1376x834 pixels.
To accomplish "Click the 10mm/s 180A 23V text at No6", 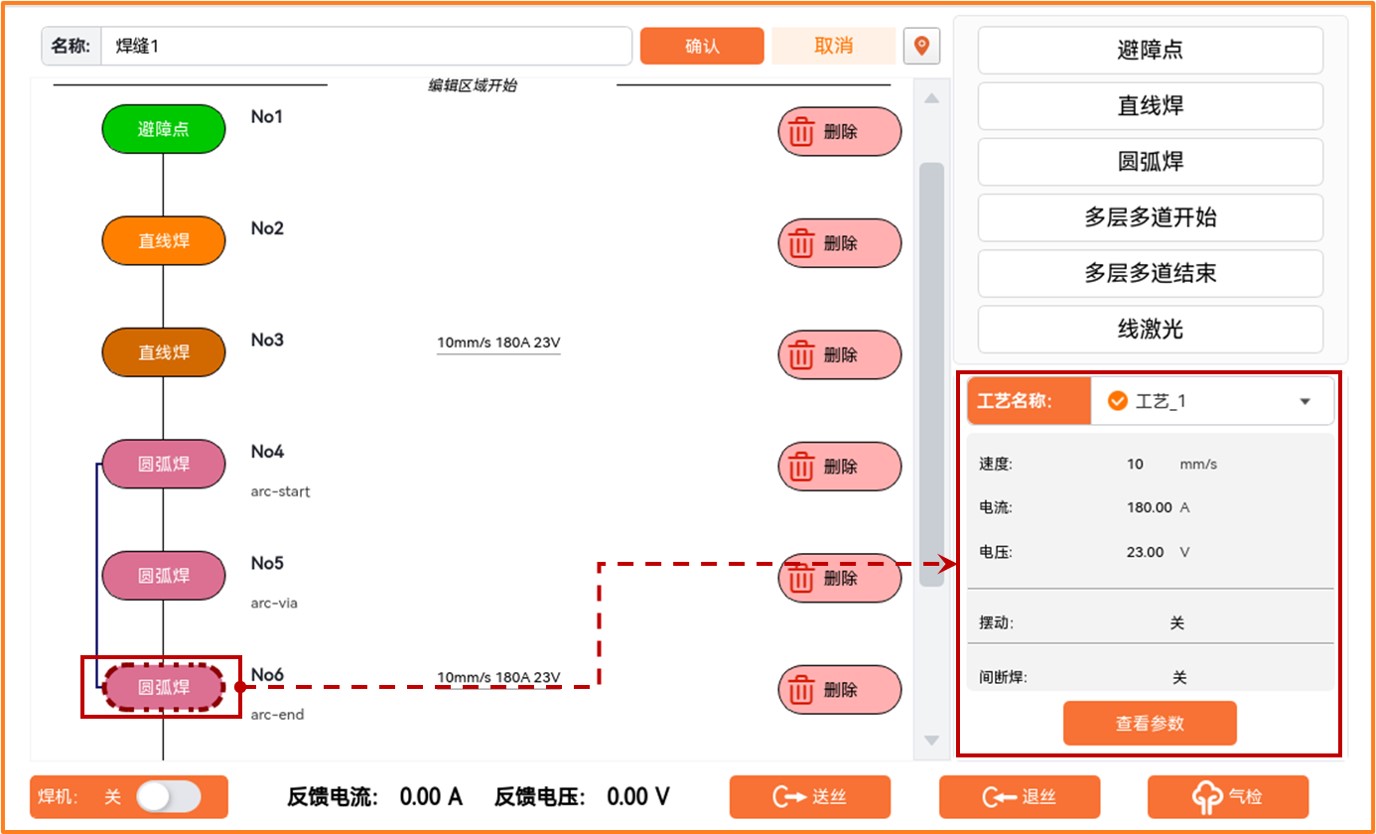I will (x=499, y=678).
